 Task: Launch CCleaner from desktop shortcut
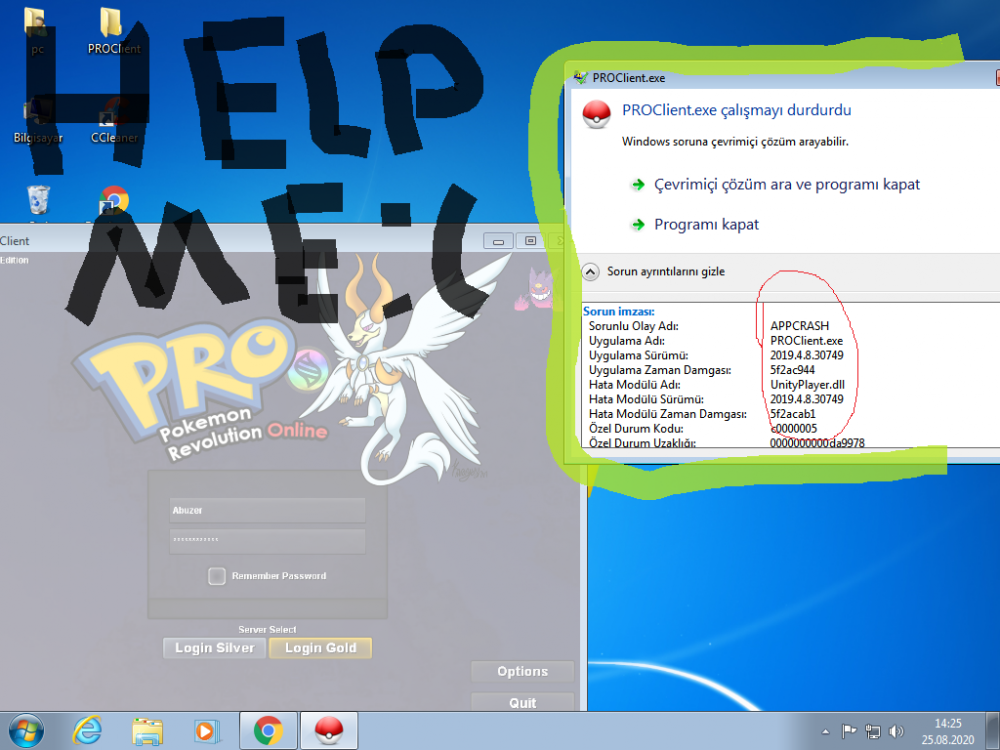pos(114,121)
